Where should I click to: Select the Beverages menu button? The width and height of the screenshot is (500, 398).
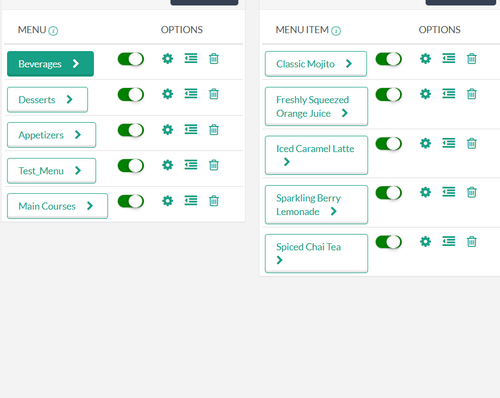50,64
